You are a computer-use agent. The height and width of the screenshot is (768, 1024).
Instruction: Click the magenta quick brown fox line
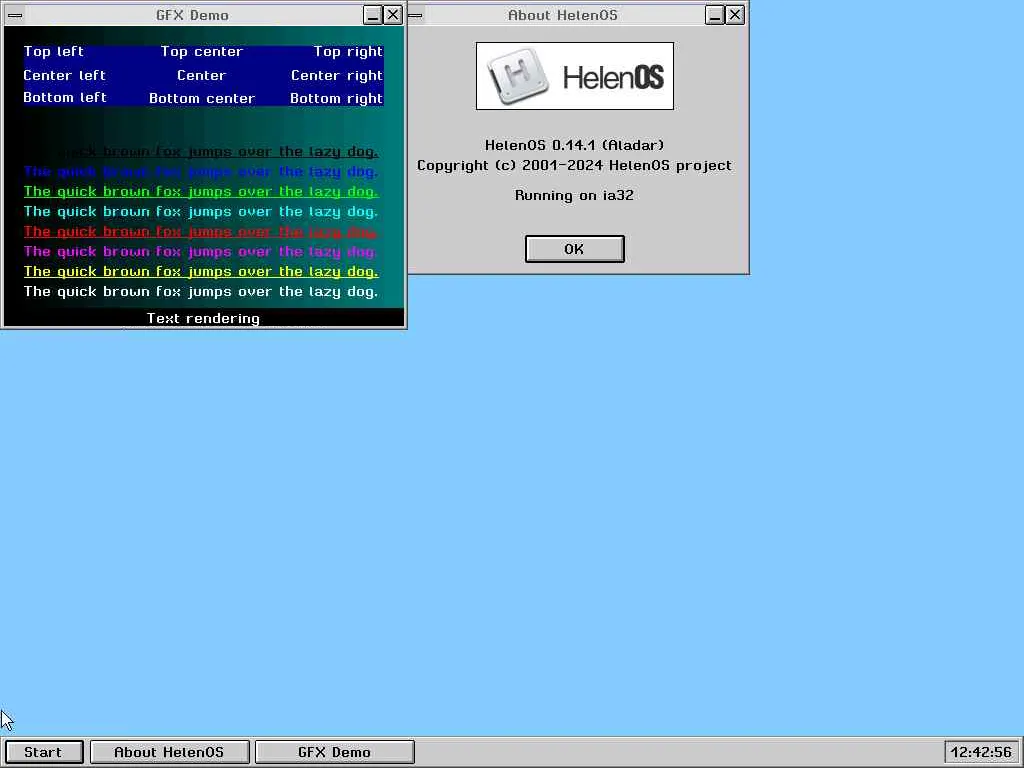point(201,251)
